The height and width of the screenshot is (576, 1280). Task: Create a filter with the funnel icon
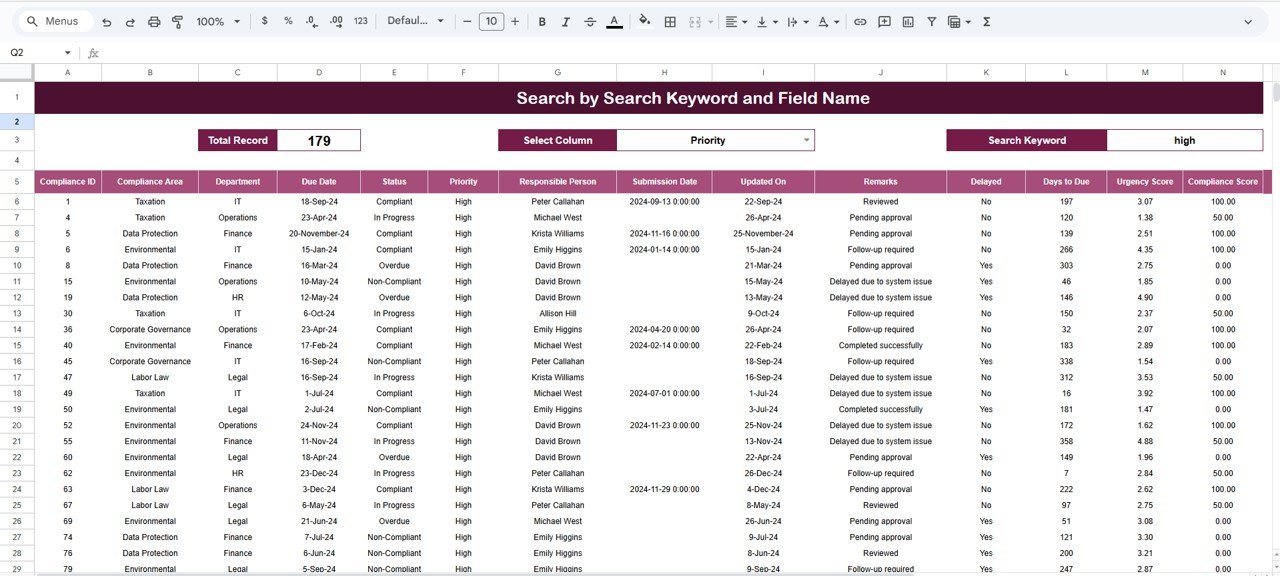(x=932, y=21)
